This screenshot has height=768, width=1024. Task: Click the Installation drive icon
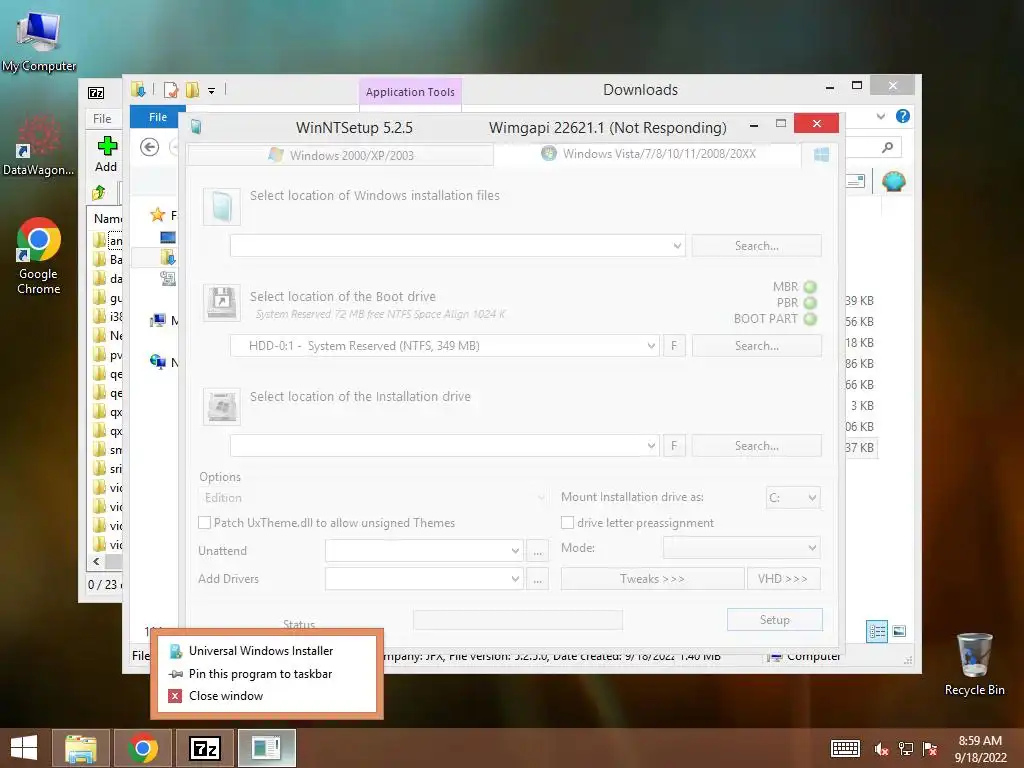(x=221, y=406)
